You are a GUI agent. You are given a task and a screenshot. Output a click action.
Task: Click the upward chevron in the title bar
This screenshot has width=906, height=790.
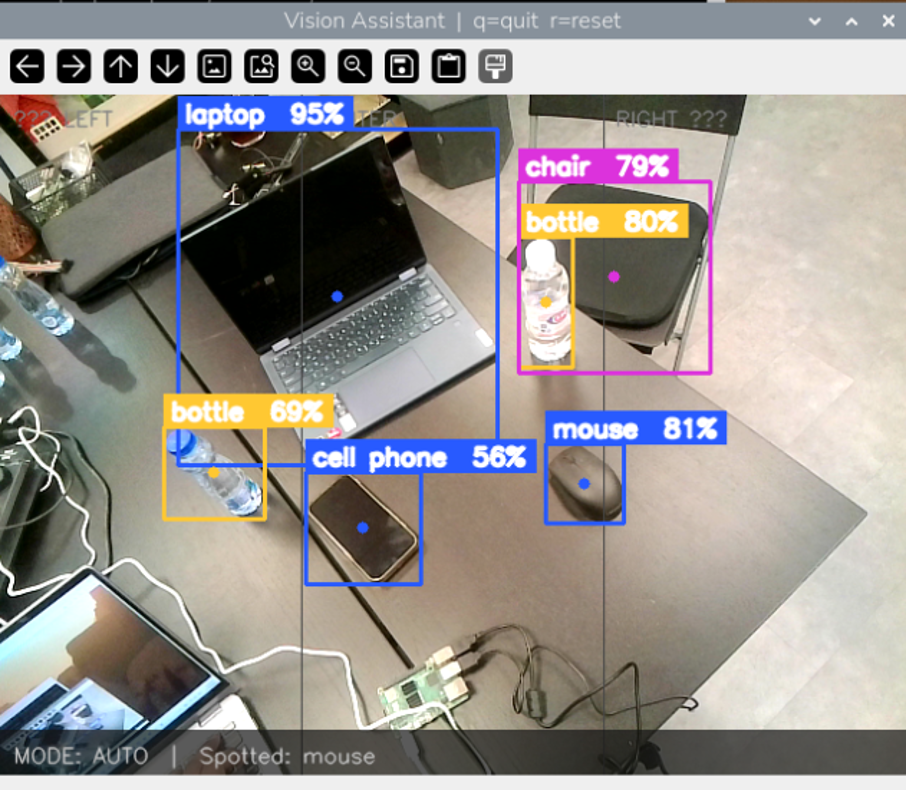pyautogui.click(x=852, y=21)
